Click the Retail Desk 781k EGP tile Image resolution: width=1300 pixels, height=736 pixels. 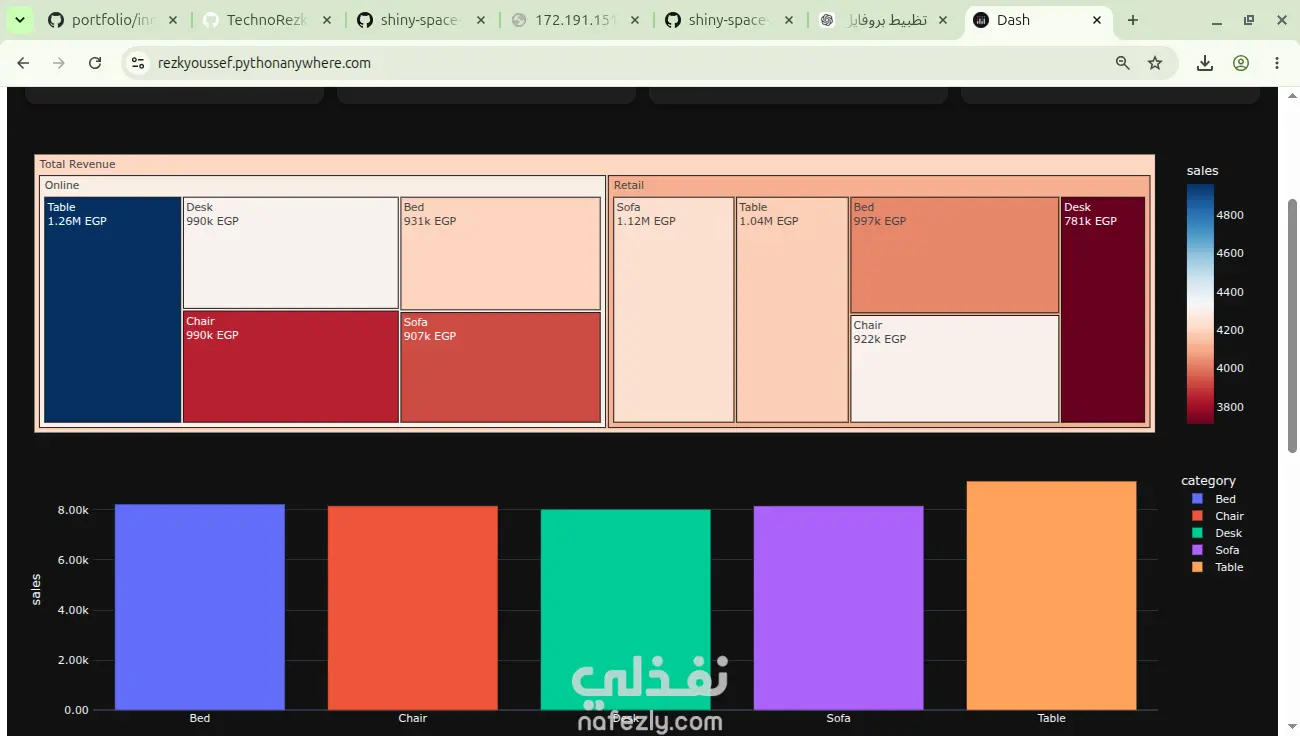click(1103, 310)
